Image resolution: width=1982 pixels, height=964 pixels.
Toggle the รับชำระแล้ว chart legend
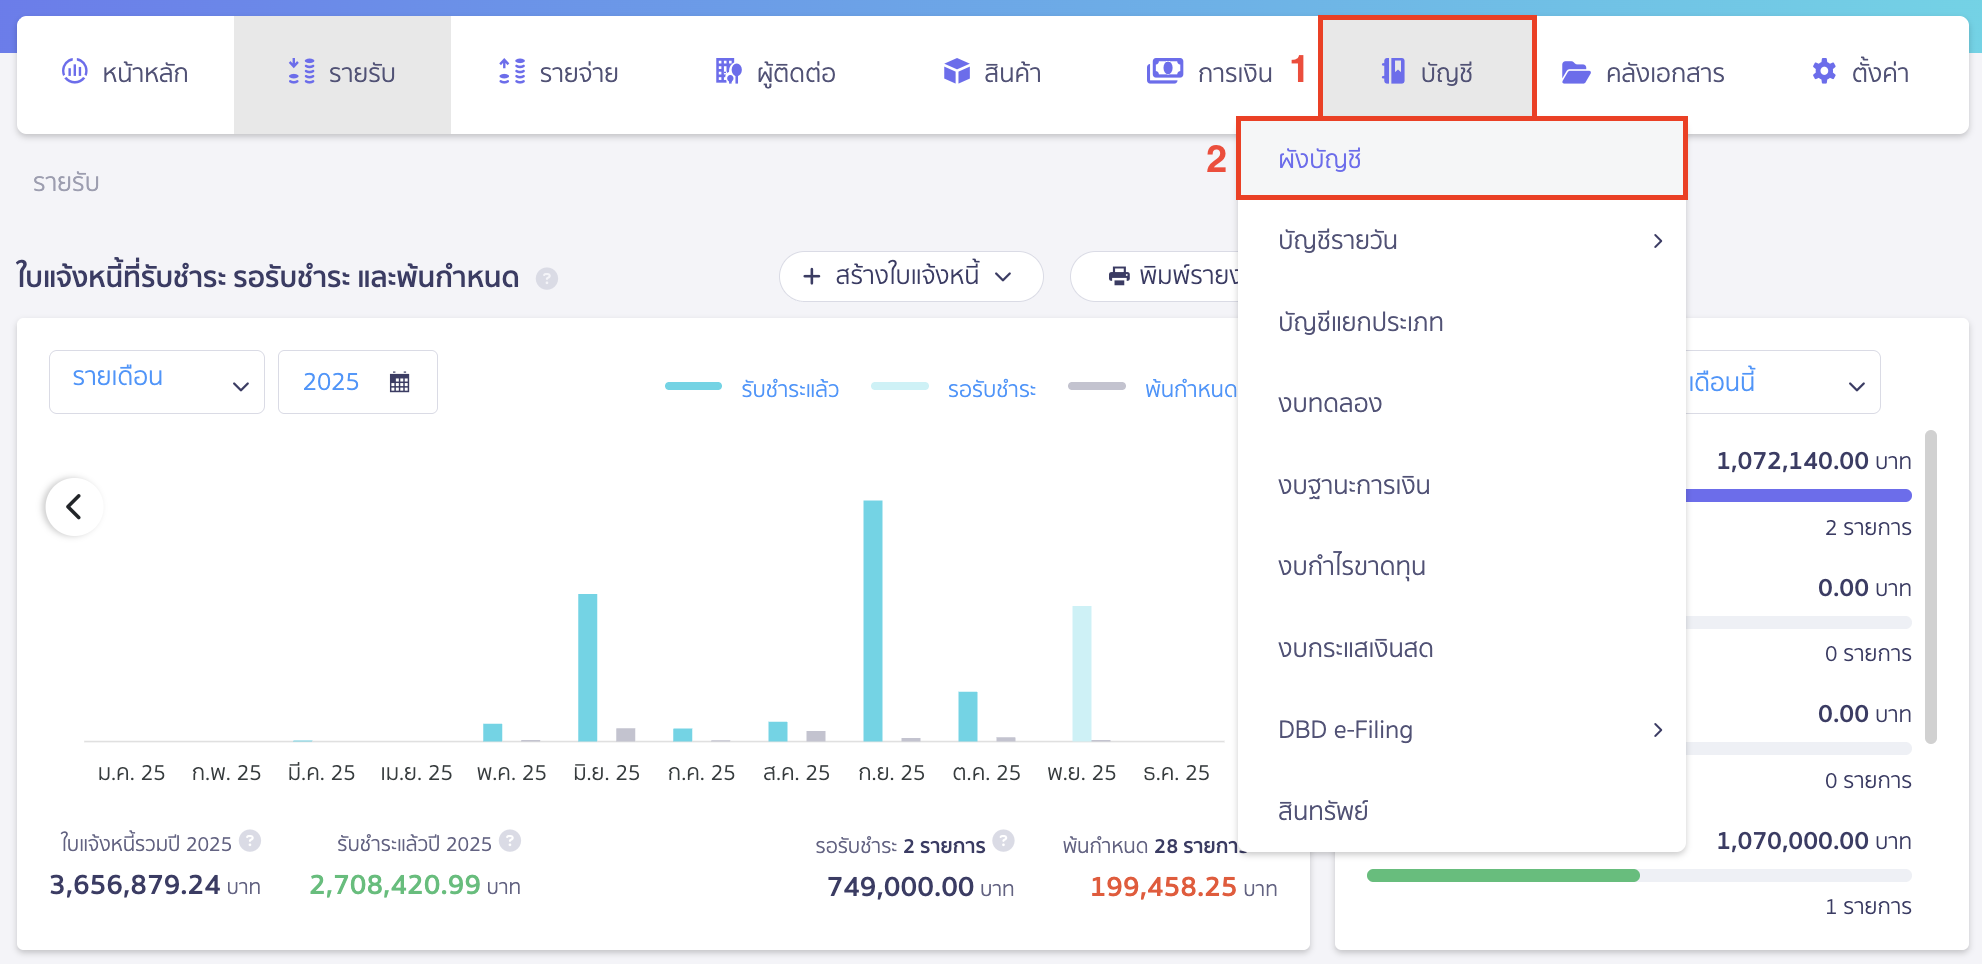tap(751, 388)
